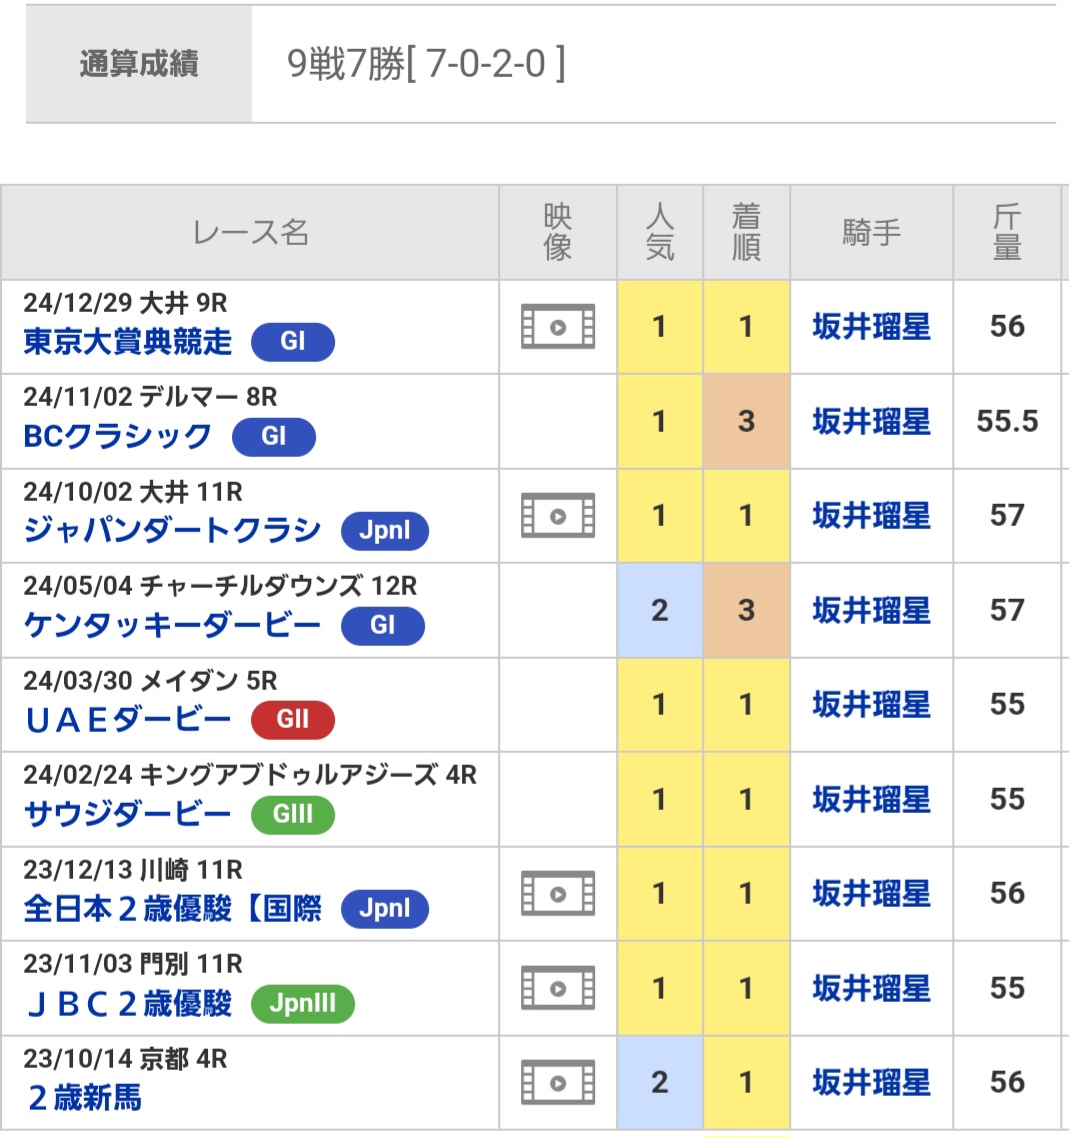Viewport: 1069px width, 1137px height.
Task: Open BCクラシック race link
Action: 117,437
